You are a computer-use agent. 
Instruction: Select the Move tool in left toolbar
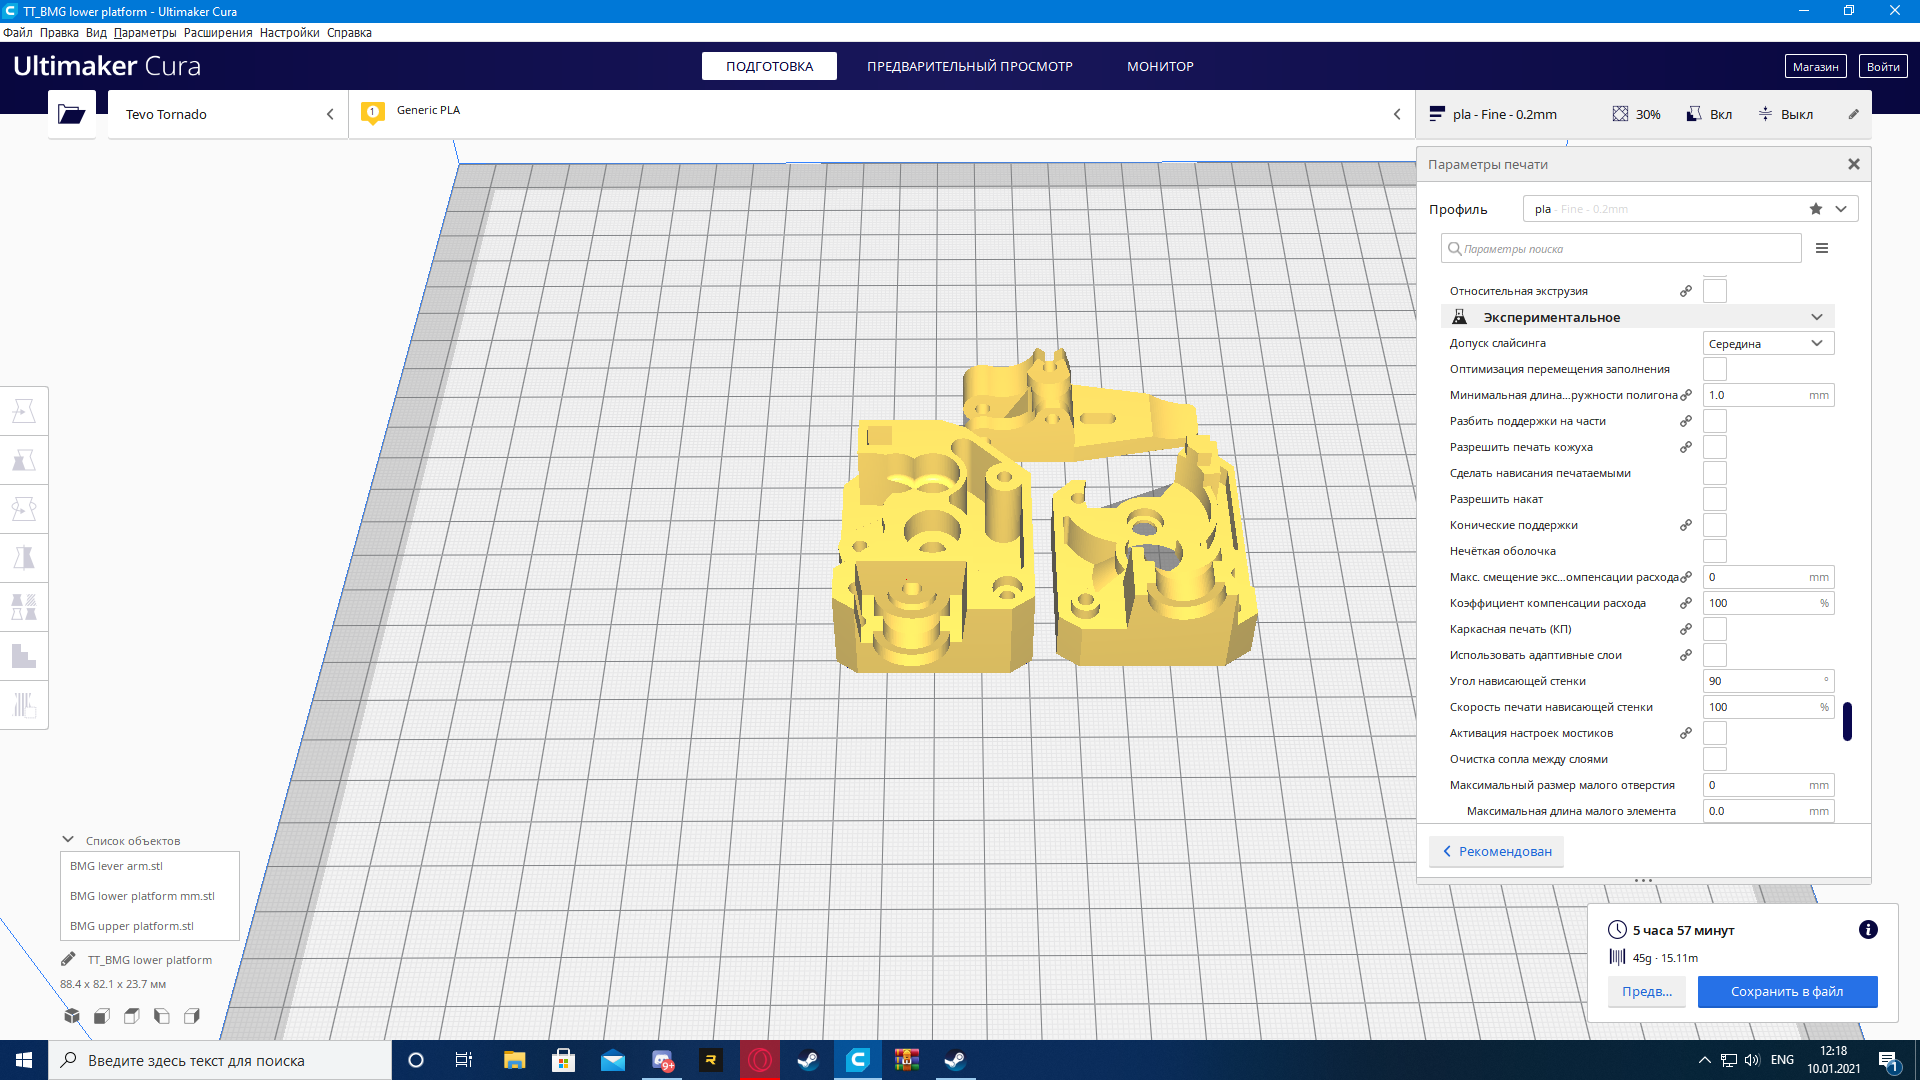point(24,411)
